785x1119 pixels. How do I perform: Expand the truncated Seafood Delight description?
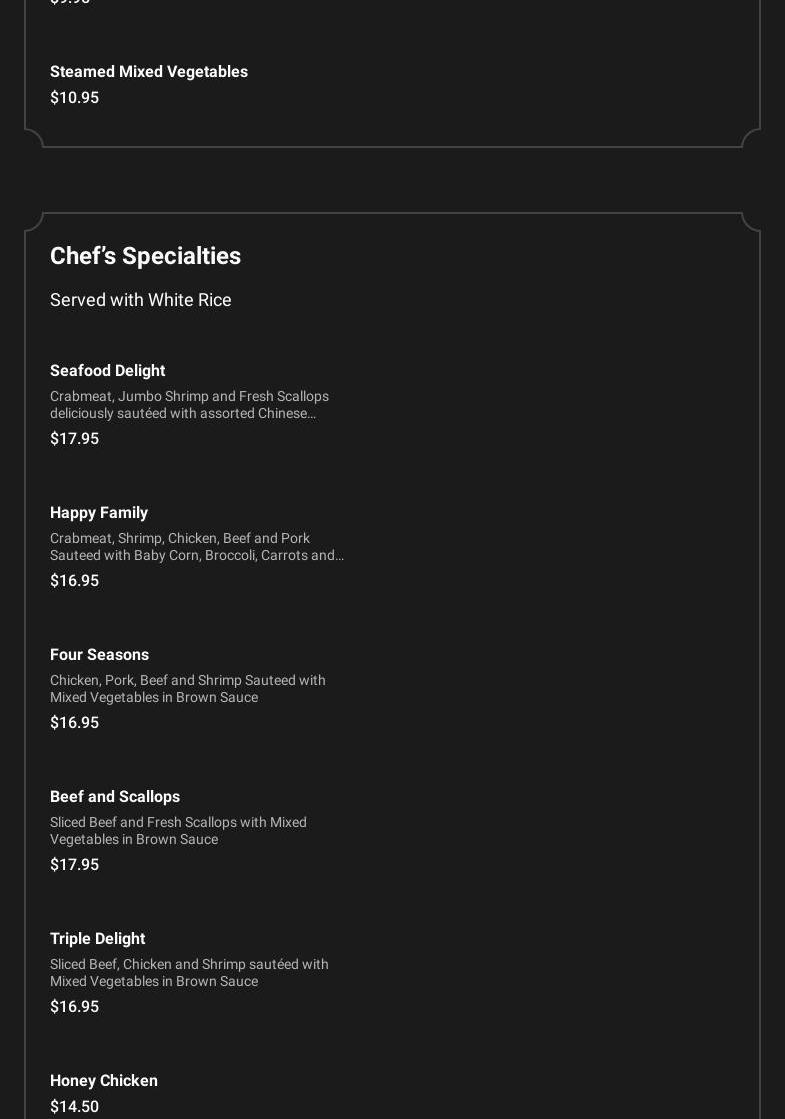tap(189, 405)
